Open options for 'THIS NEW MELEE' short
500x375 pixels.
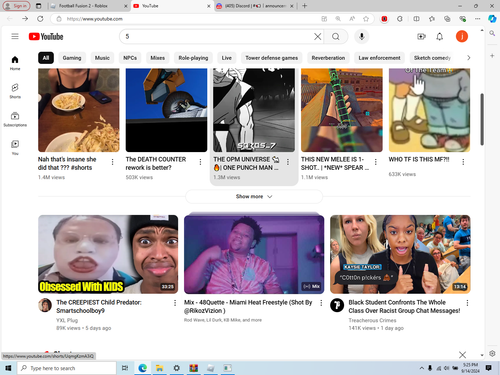coord(376,162)
